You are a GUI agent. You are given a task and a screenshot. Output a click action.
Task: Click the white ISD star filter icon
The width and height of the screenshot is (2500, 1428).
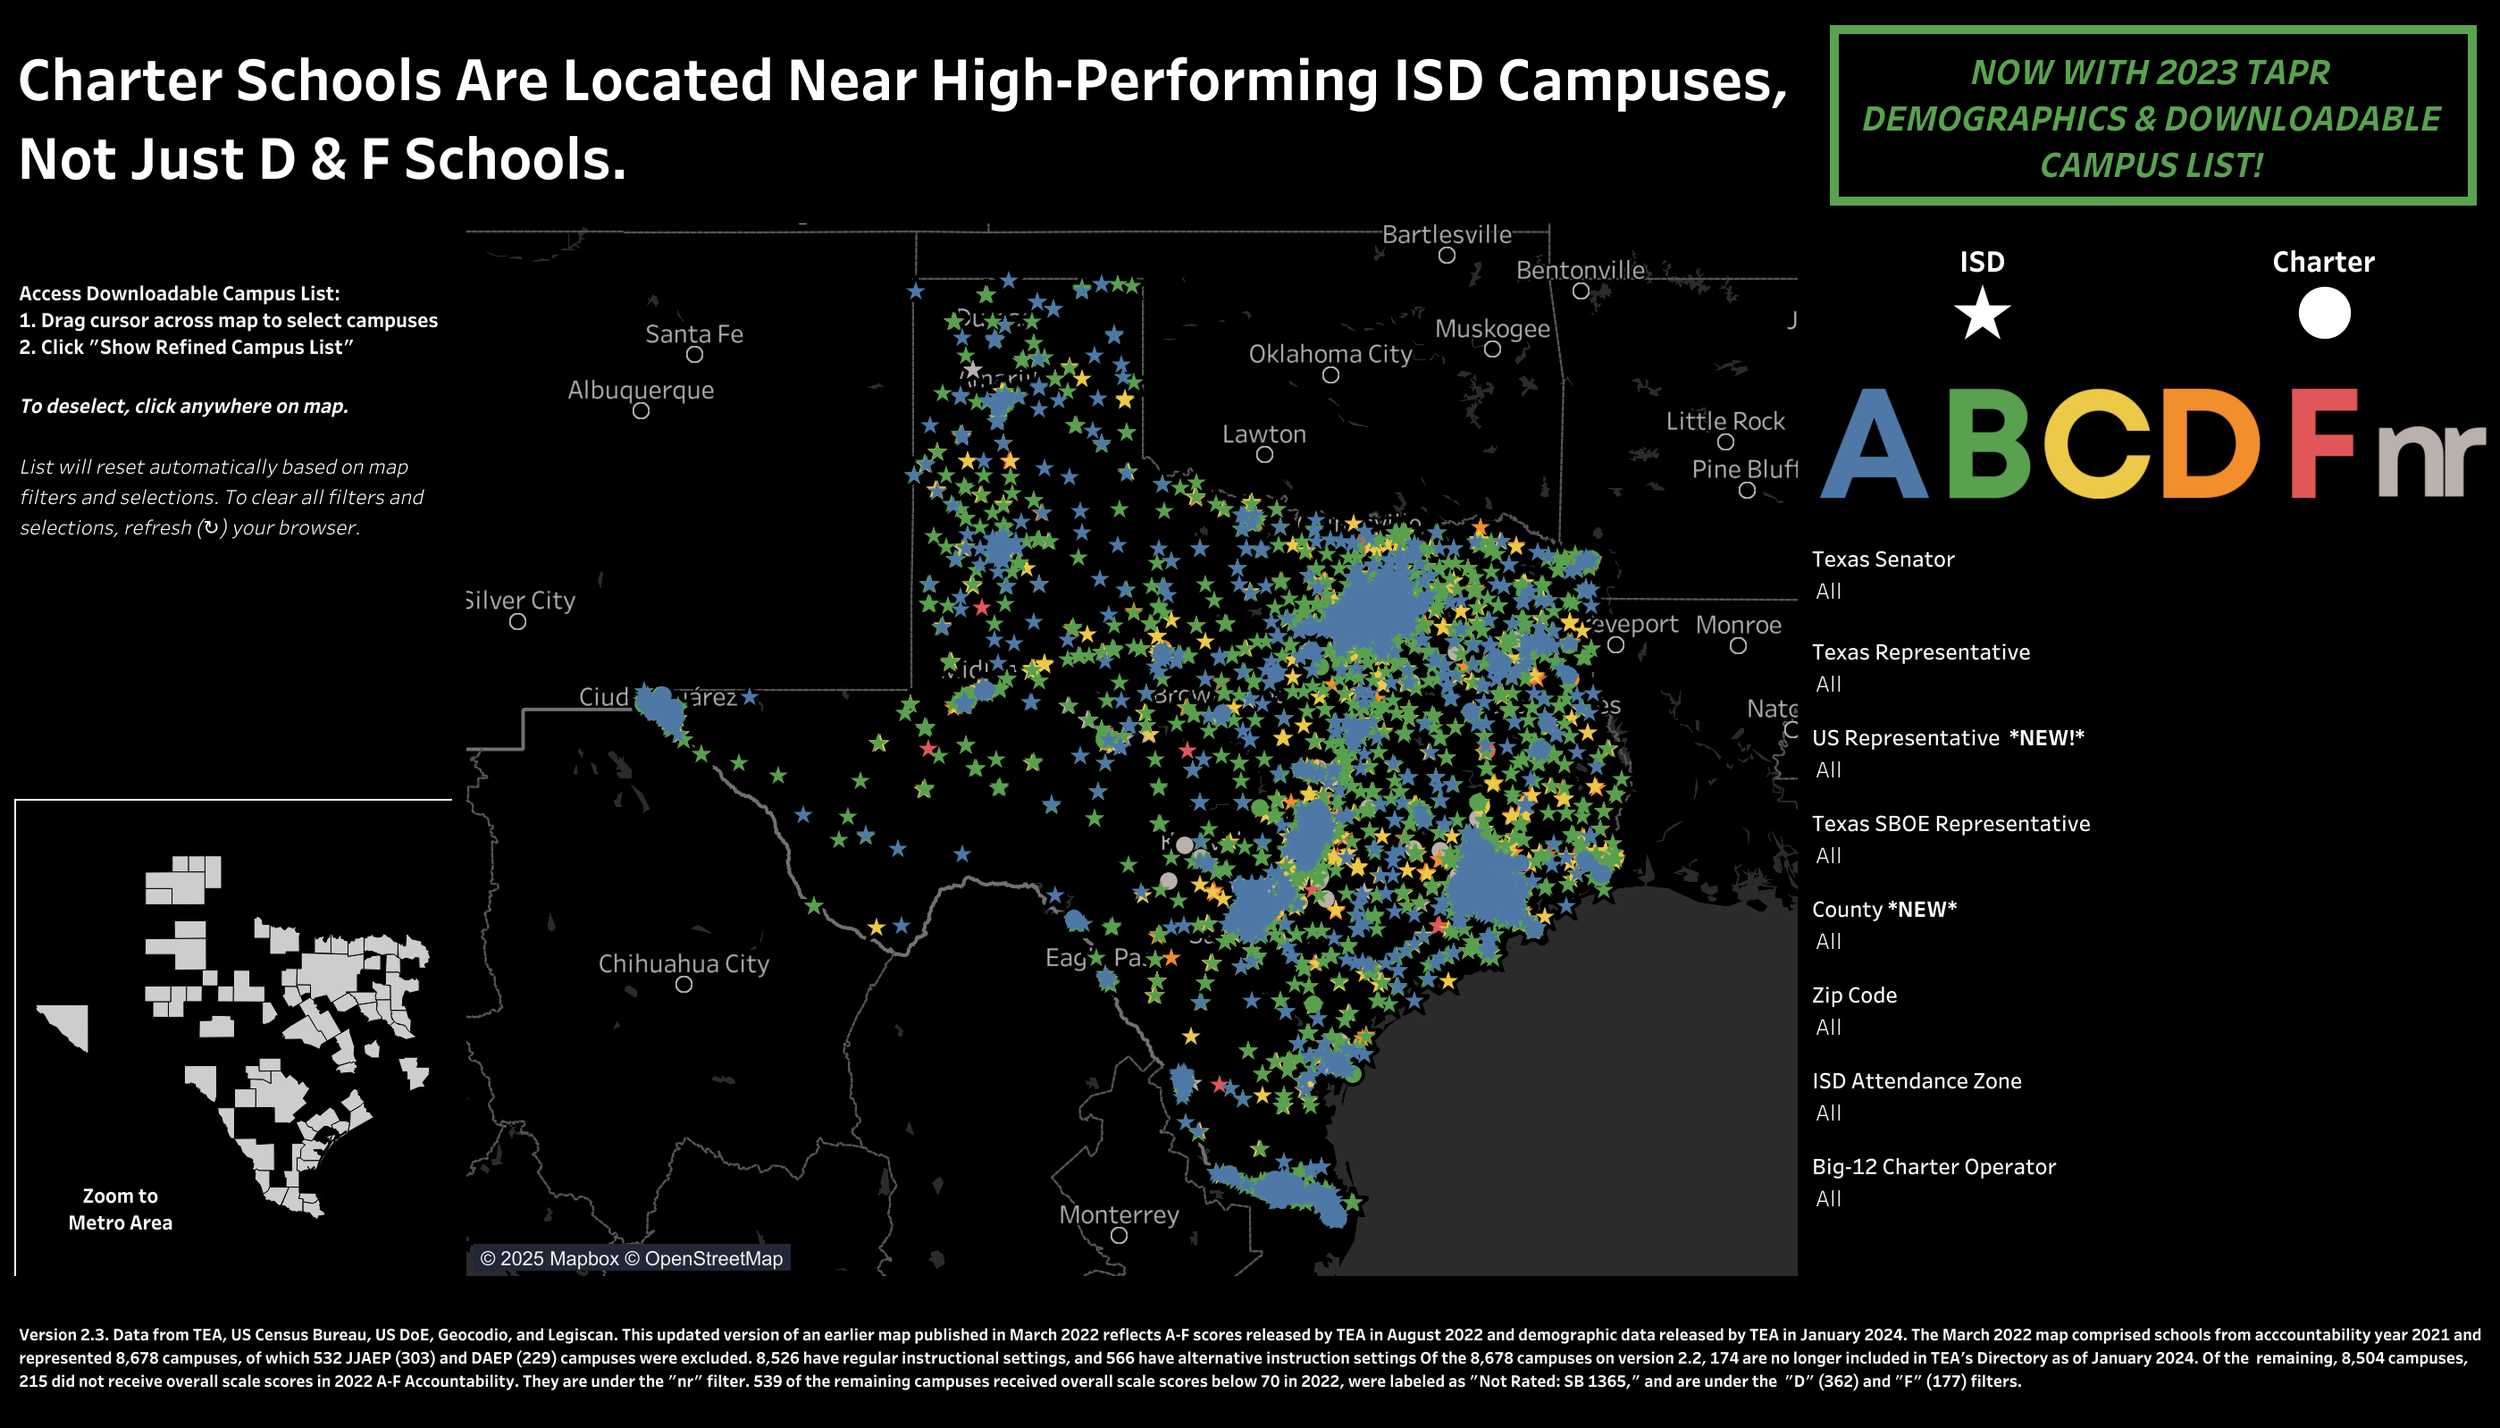point(1981,314)
